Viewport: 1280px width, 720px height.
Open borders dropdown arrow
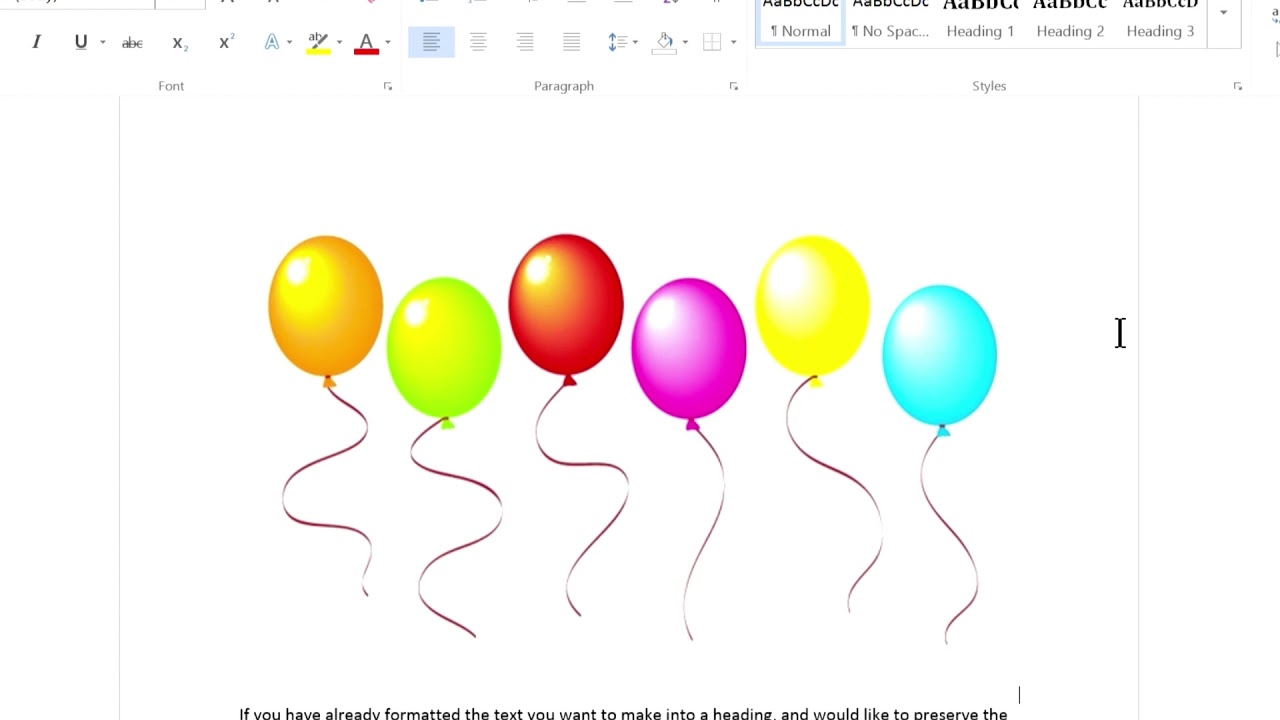point(733,42)
